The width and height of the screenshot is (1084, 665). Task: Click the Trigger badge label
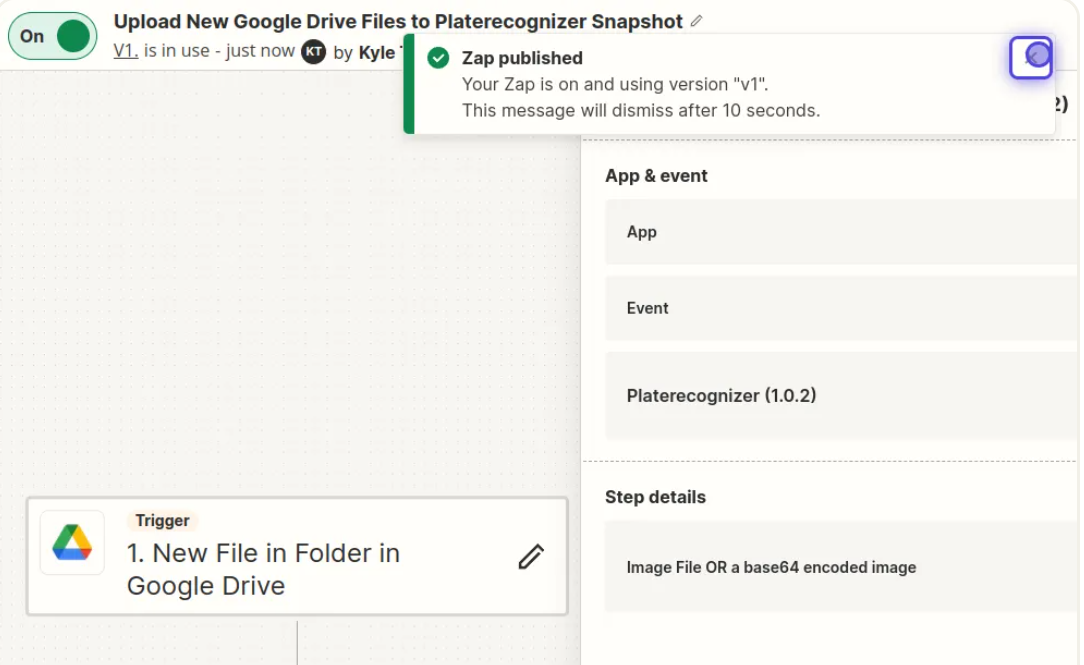(x=162, y=520)
